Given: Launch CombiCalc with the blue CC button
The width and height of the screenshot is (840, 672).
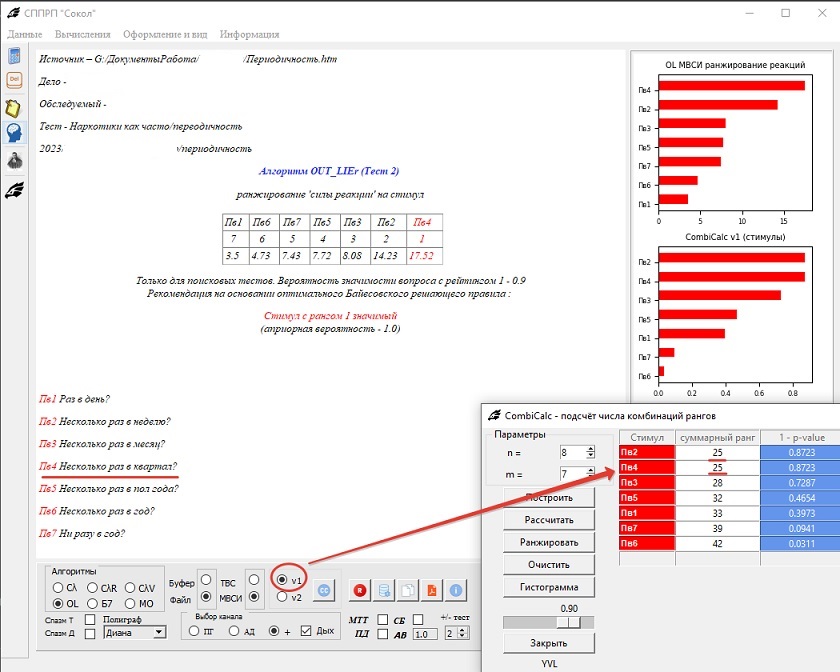Looking at the screenshot, I should tap(324, 591).
